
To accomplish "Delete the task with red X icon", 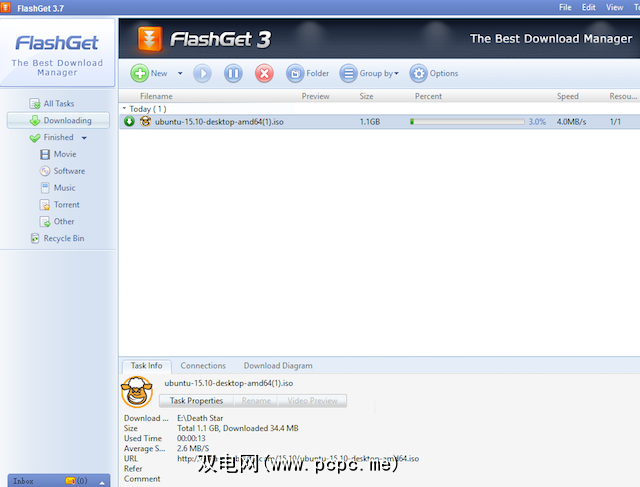I will (x=264, y=73).
